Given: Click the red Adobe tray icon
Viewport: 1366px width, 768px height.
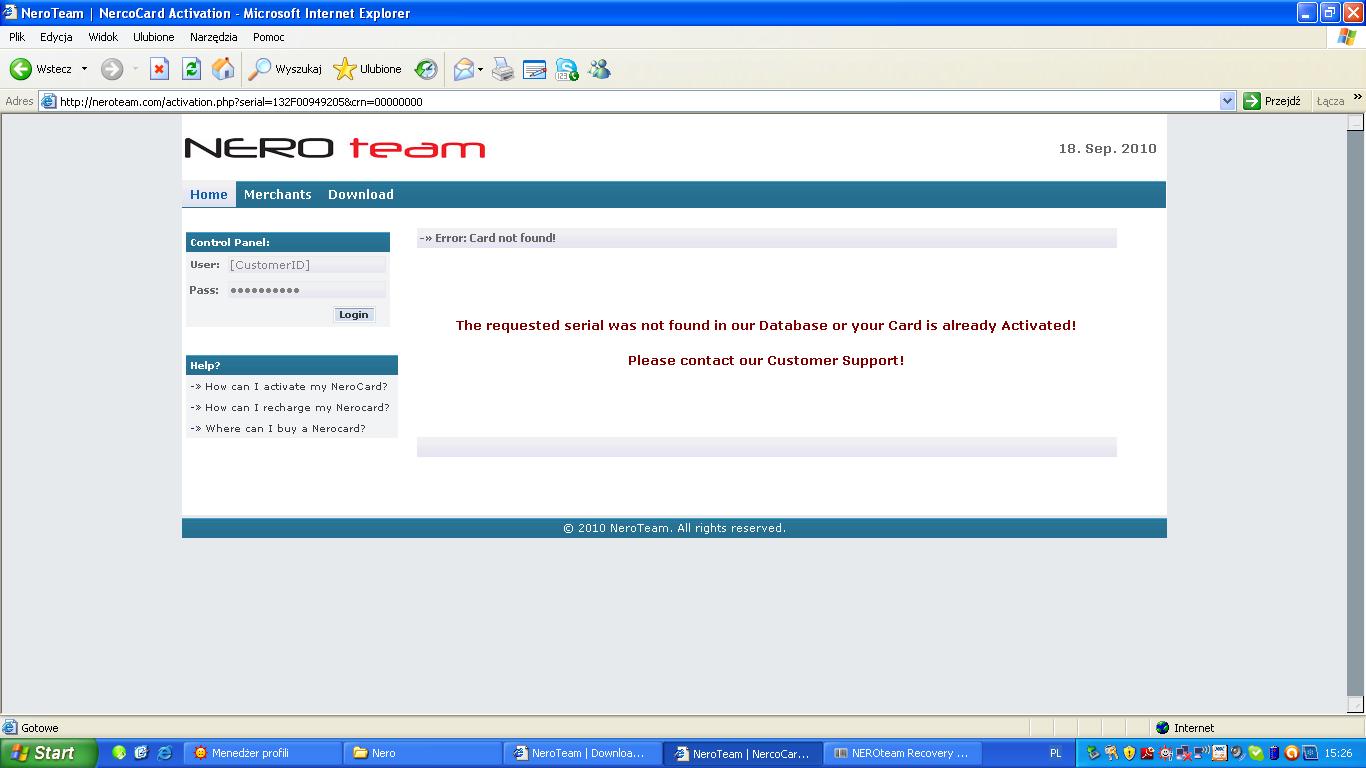Looking at the screenshot, I should pos(1147,753).
